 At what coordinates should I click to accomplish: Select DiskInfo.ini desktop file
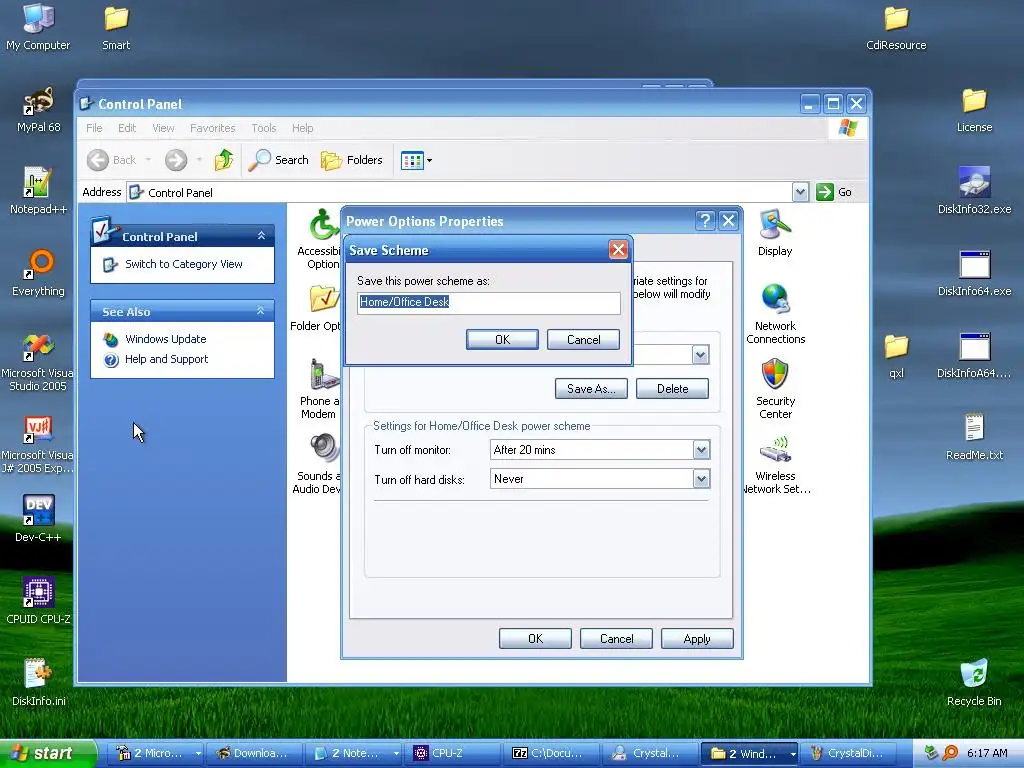tap(39, 683)
